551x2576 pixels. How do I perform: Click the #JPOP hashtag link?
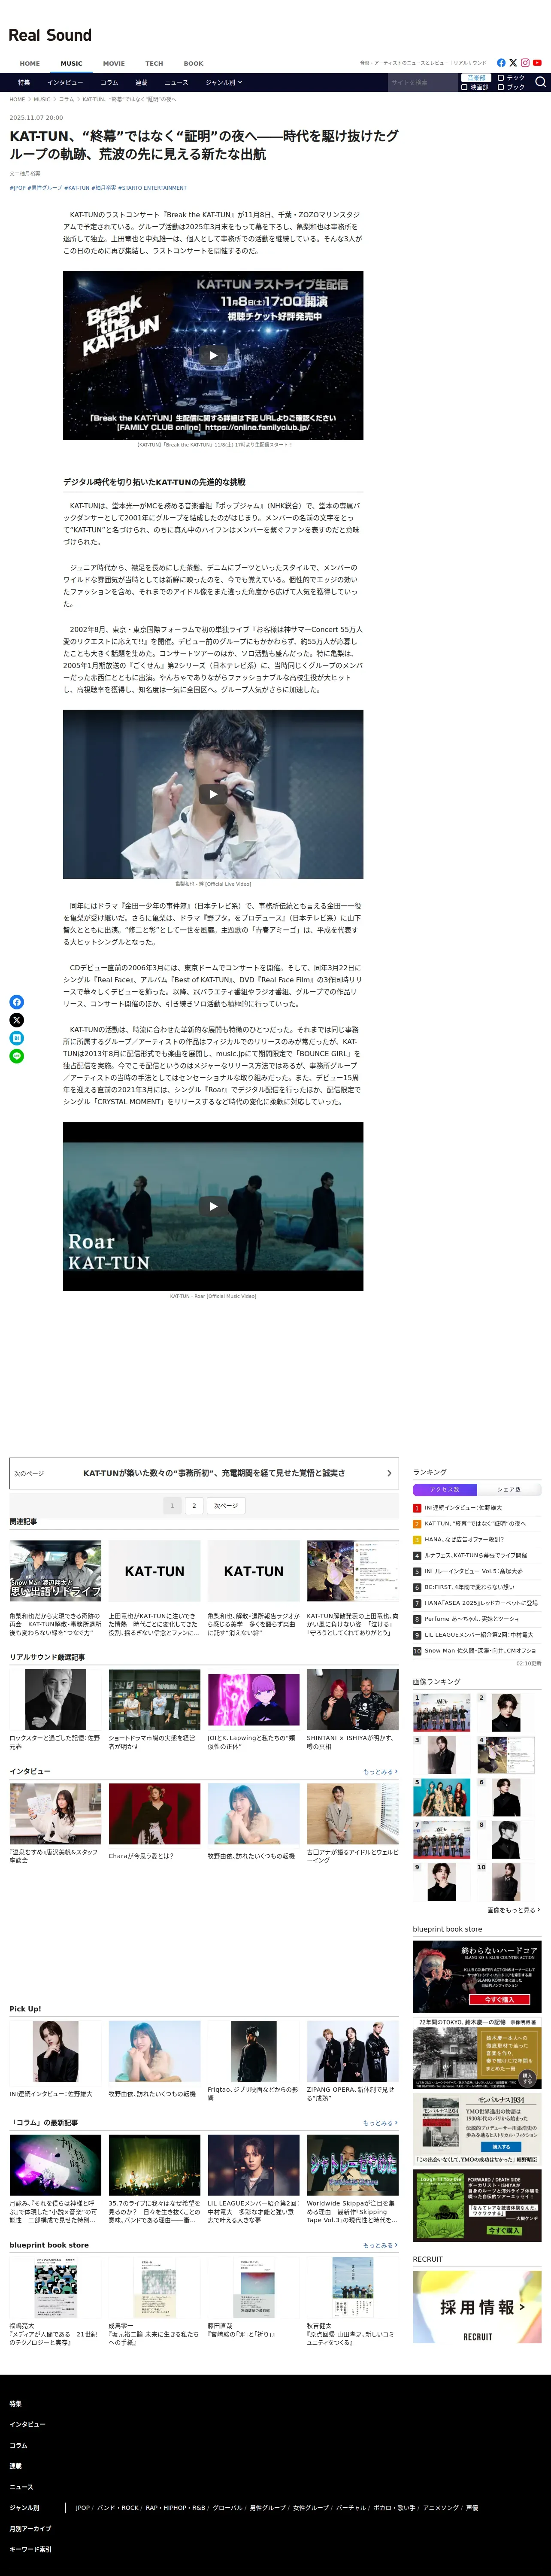point(18,188)
